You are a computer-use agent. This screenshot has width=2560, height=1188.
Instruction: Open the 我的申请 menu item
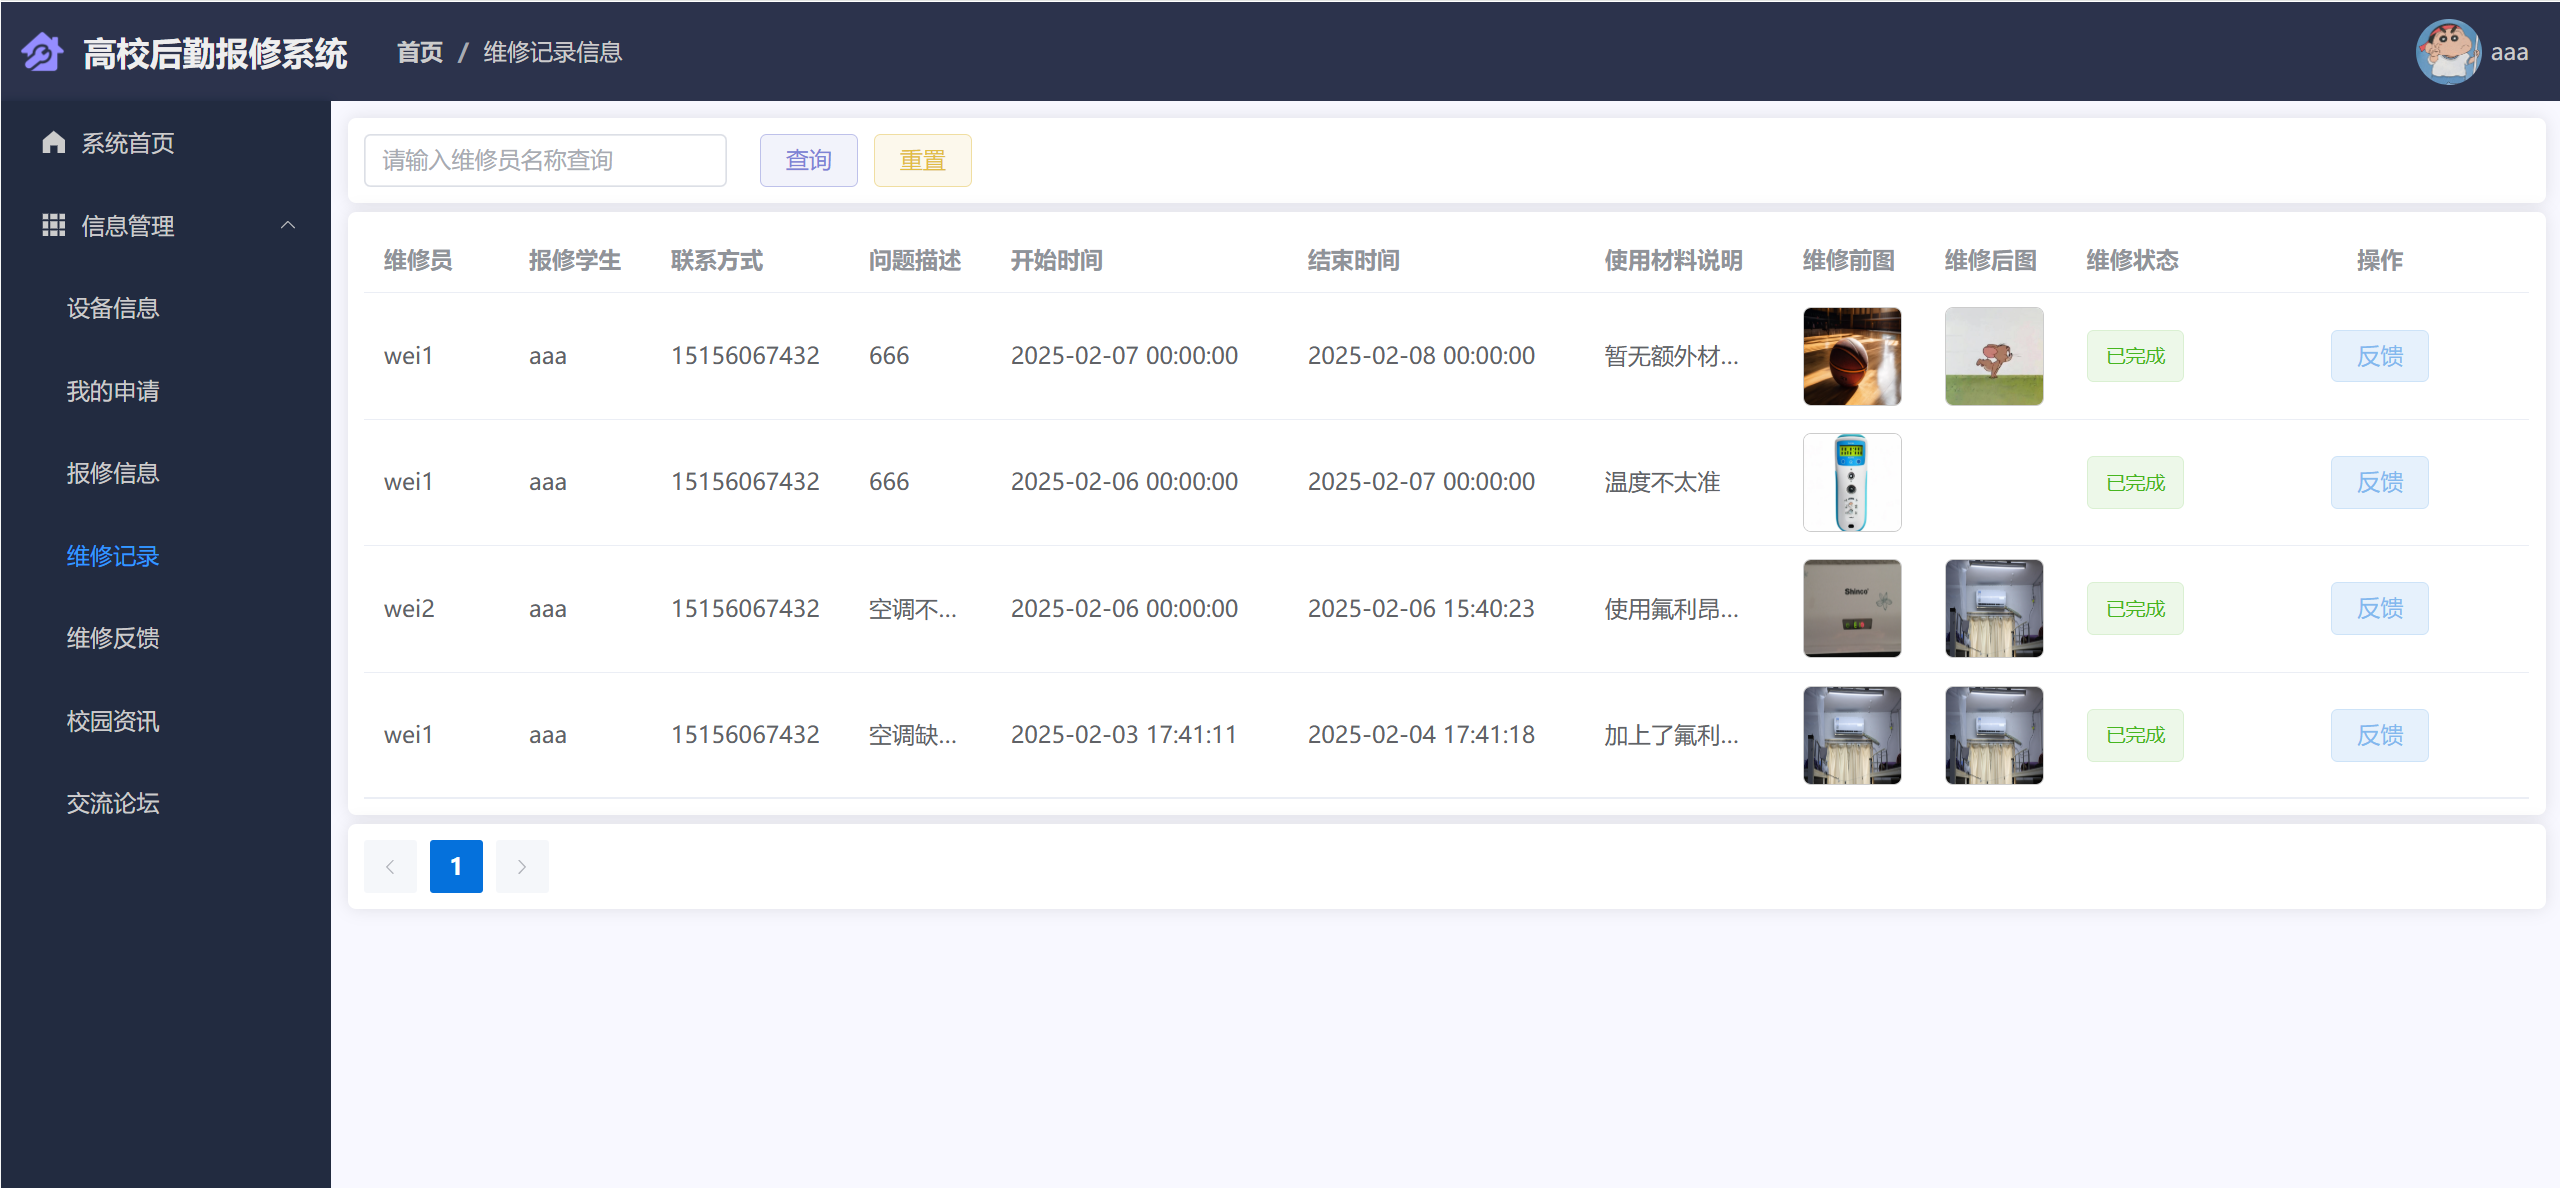pos(113,391)
